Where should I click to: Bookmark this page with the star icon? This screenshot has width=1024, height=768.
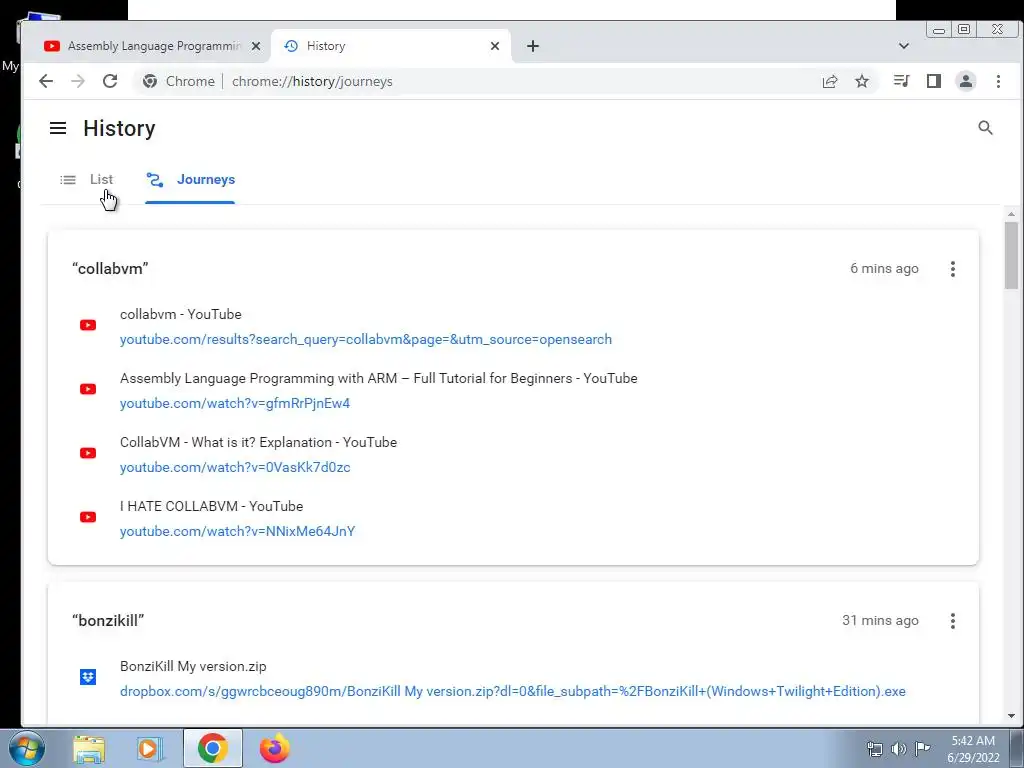(x=862, y=81)
